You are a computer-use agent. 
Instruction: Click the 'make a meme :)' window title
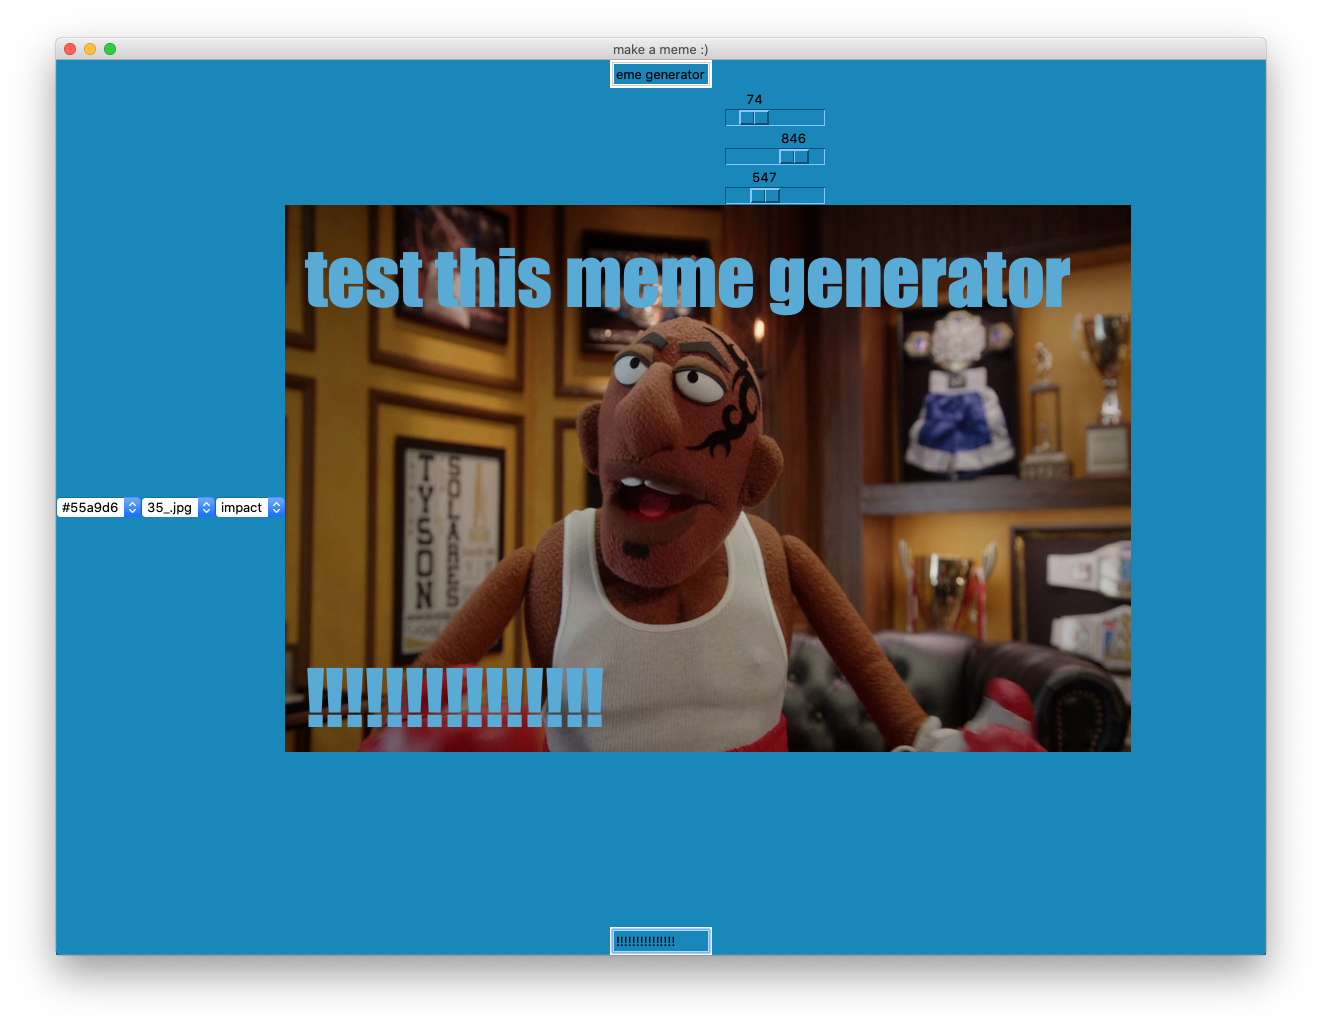(x=660, y=49)
